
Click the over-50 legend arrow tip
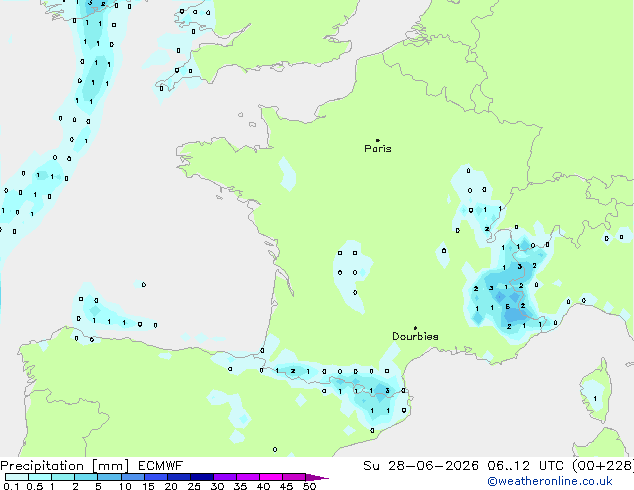(317, 477)
